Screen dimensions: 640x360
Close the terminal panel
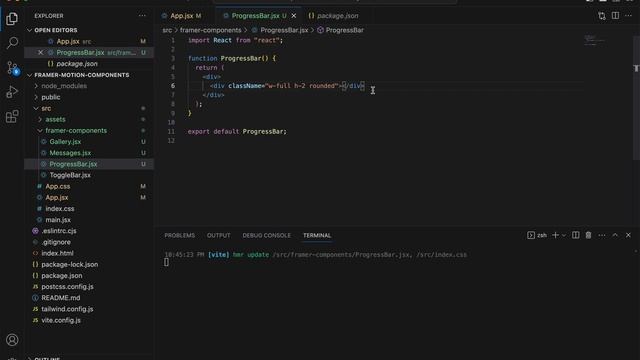tap(628, 235)
